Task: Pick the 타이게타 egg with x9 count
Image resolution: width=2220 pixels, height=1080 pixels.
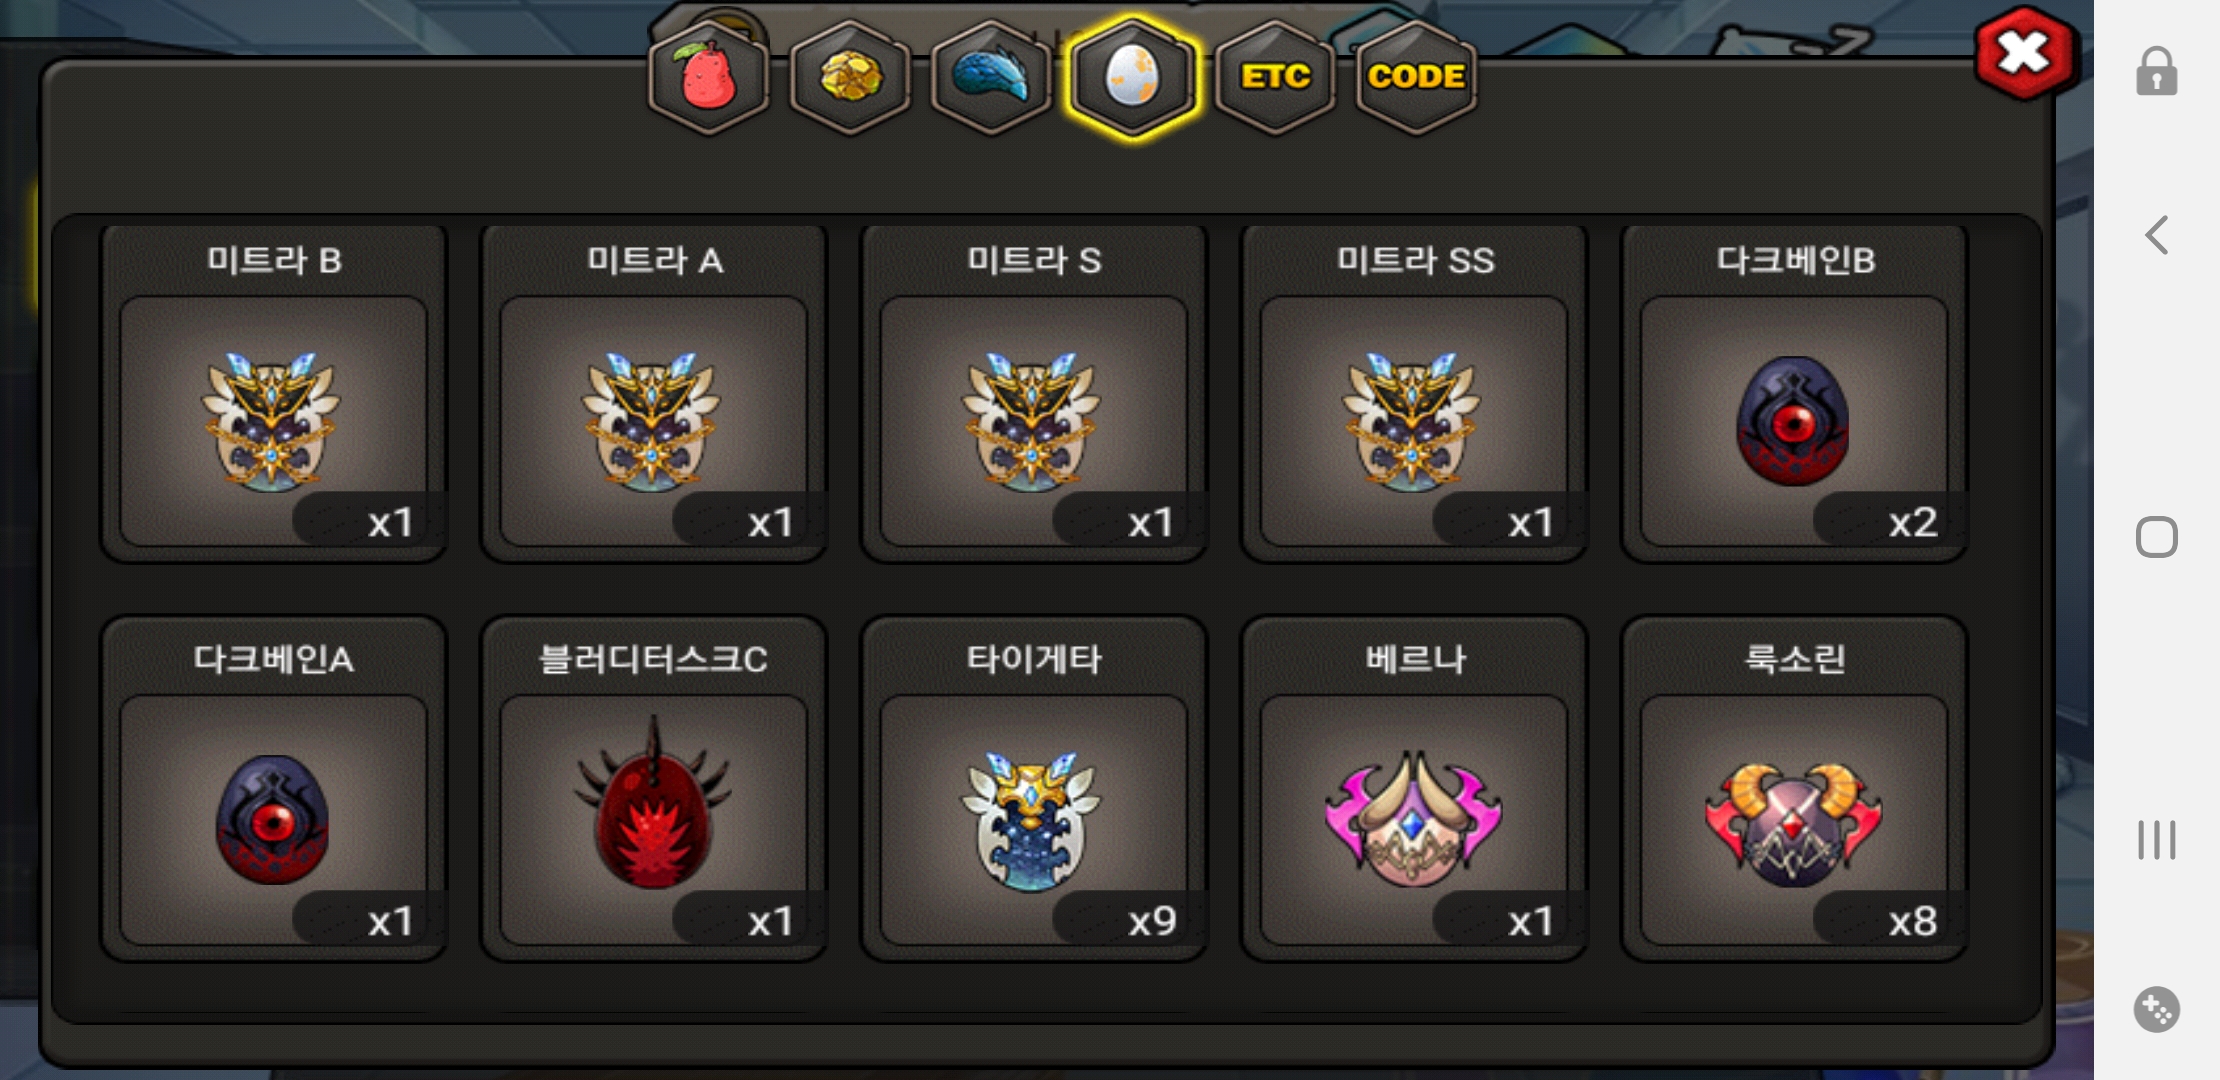Action: coord(1033,790)
